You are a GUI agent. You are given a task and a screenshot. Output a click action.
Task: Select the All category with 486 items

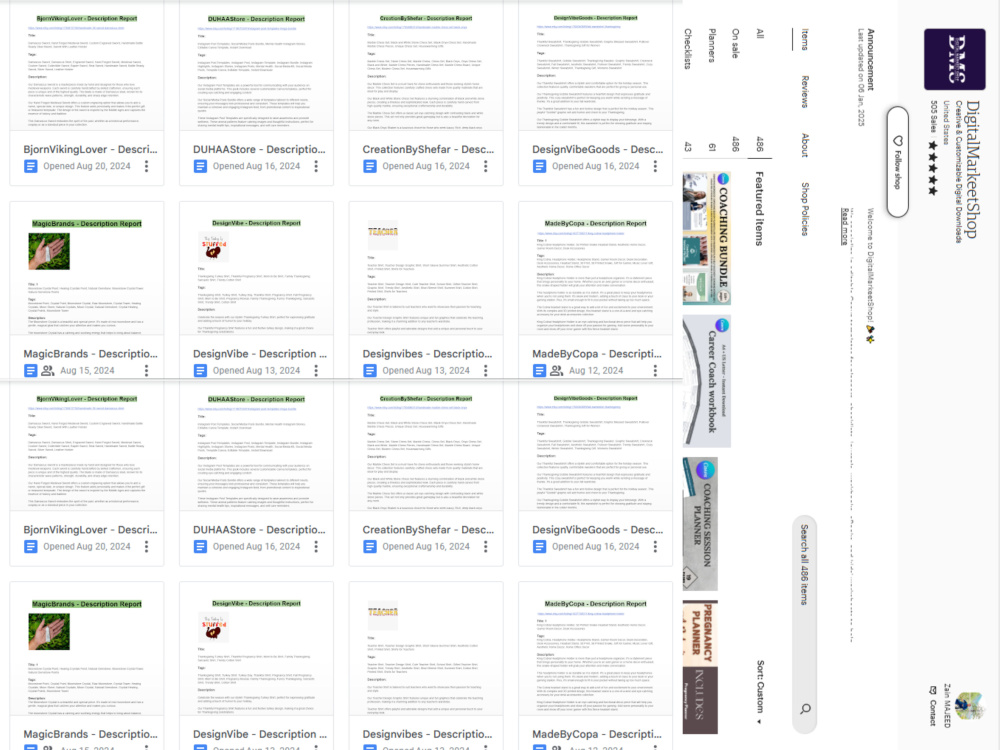(760, 33)
